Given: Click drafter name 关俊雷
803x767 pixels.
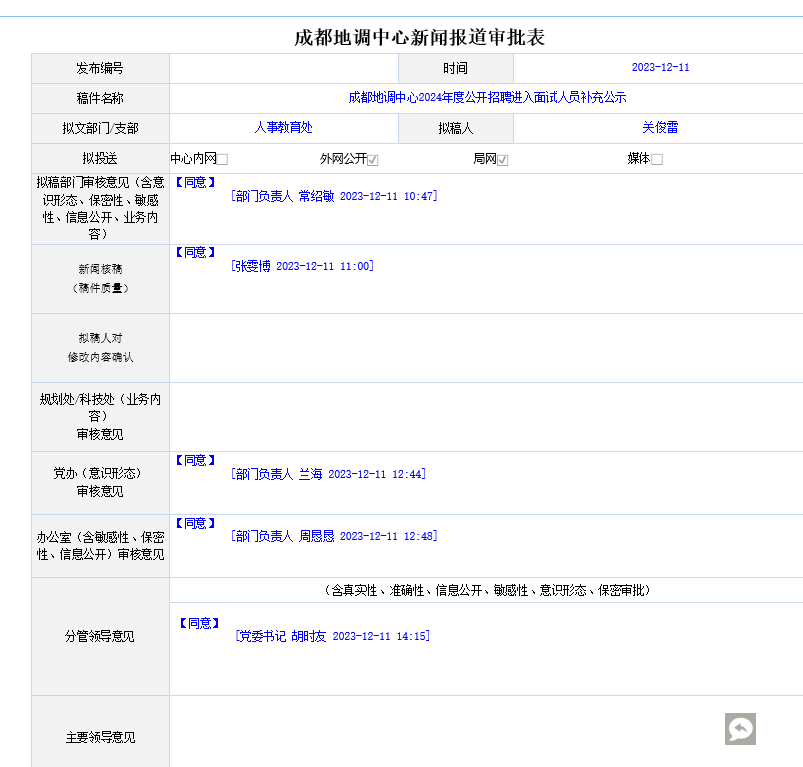Looking at the screenshot, I should pyautogui.click(x=659, y=128).
